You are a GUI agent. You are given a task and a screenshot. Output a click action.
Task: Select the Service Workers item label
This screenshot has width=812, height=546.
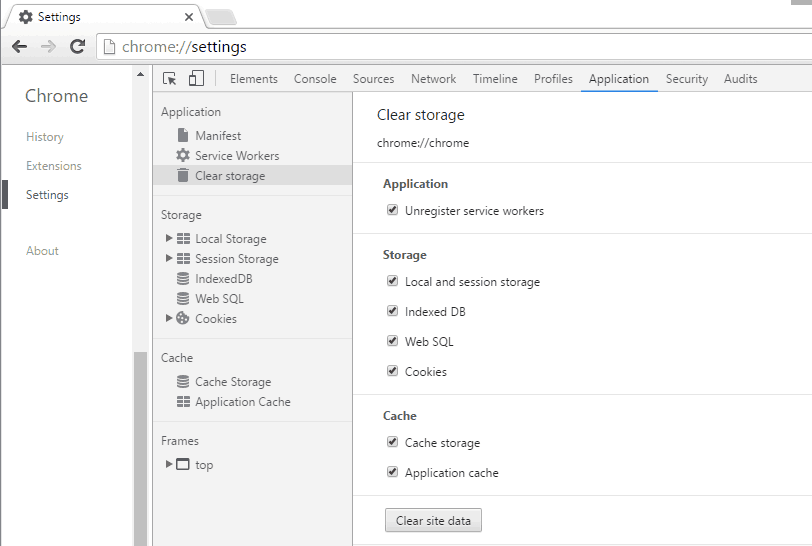click(x=237, y=155)
